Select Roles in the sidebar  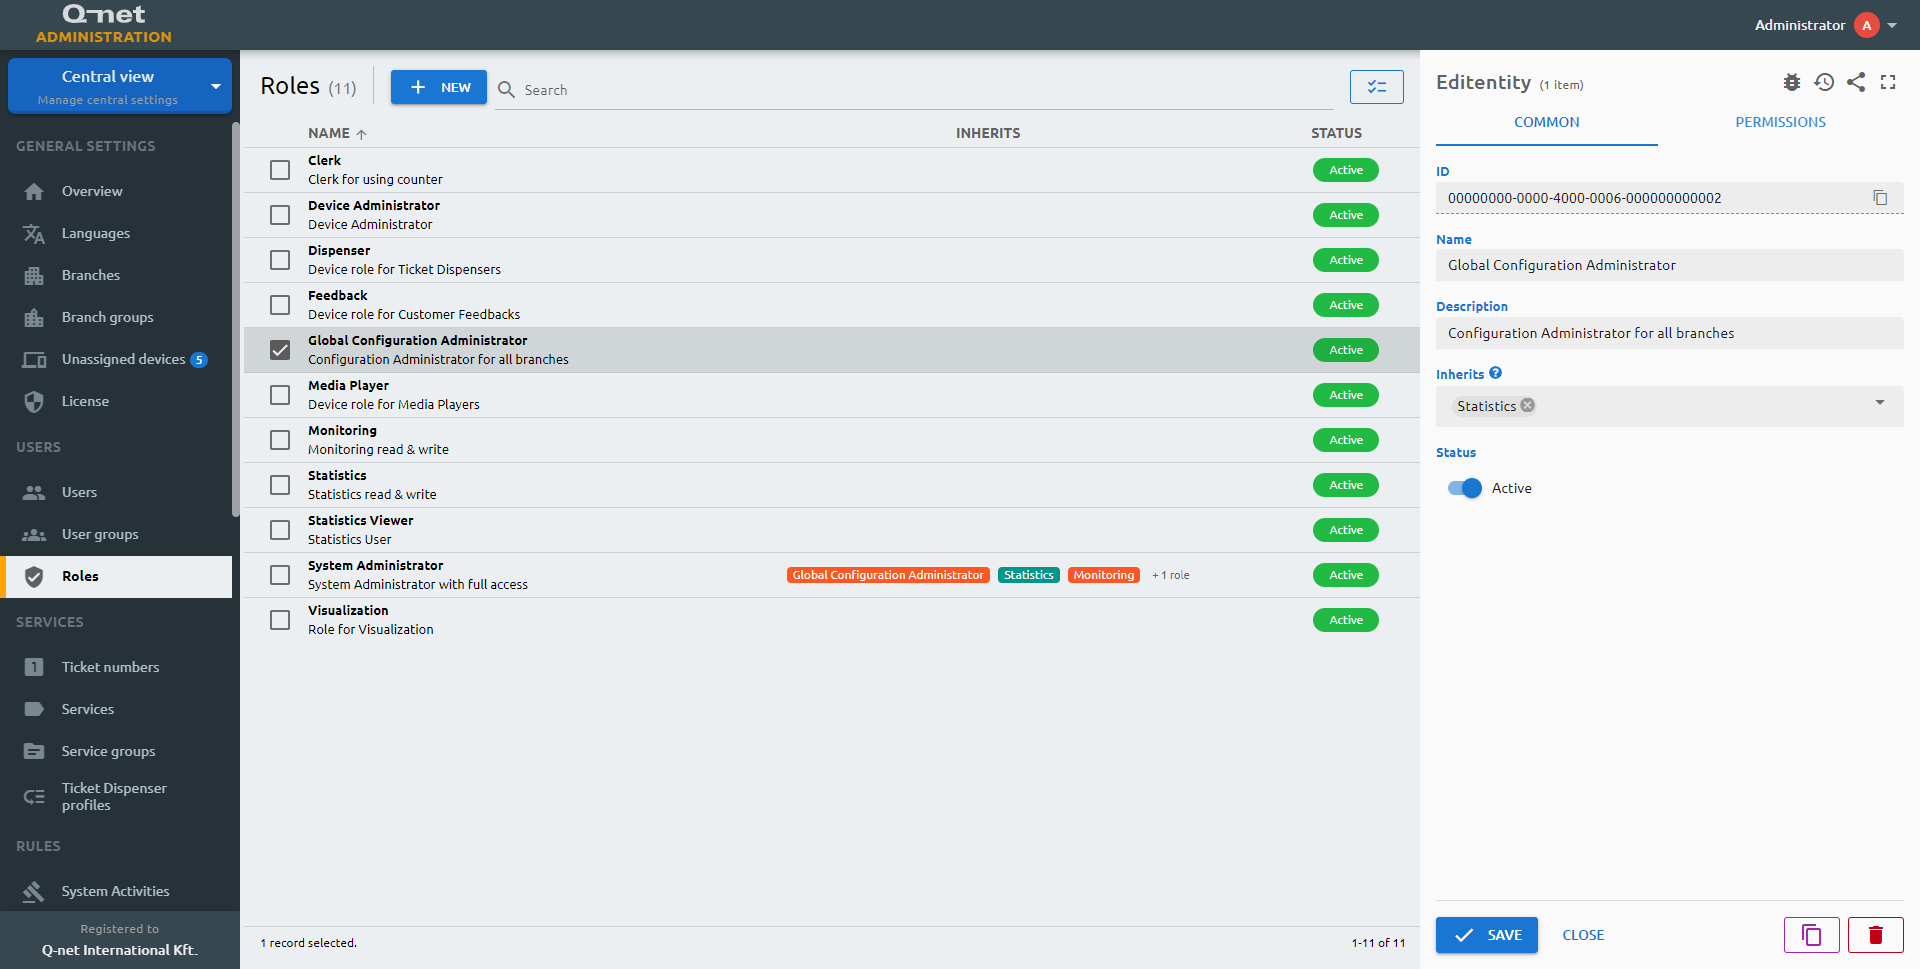tap(118, 576)
